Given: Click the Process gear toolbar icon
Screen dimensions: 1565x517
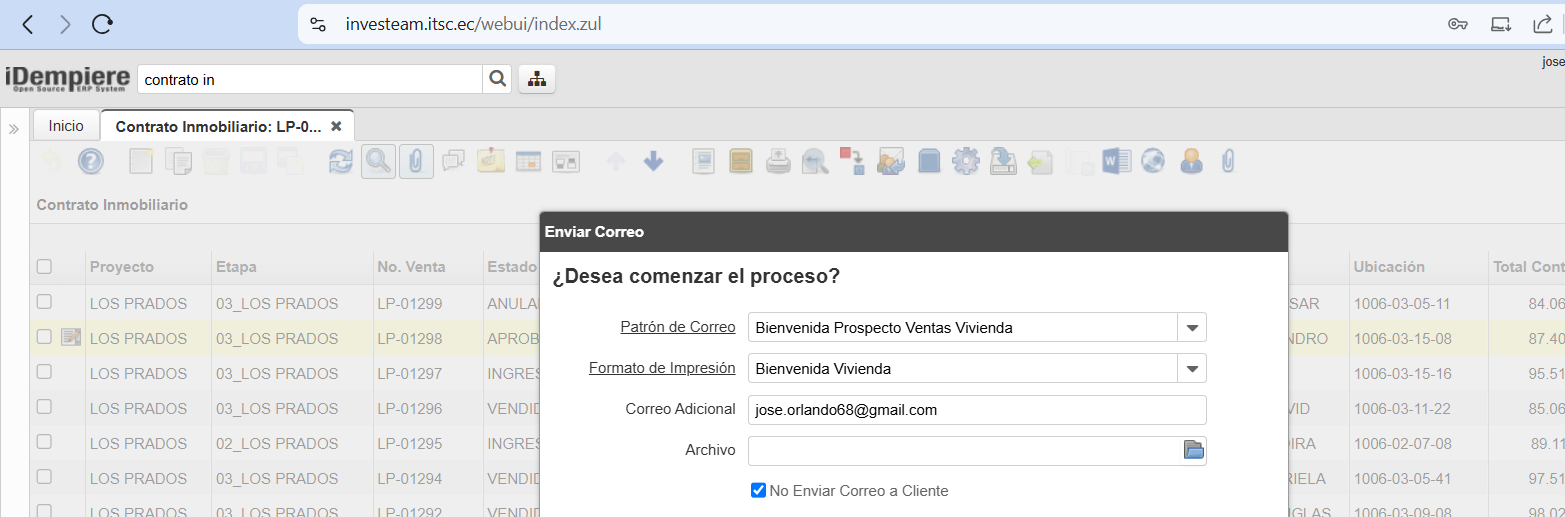Looking at the screenshot, I should [965, 161].
